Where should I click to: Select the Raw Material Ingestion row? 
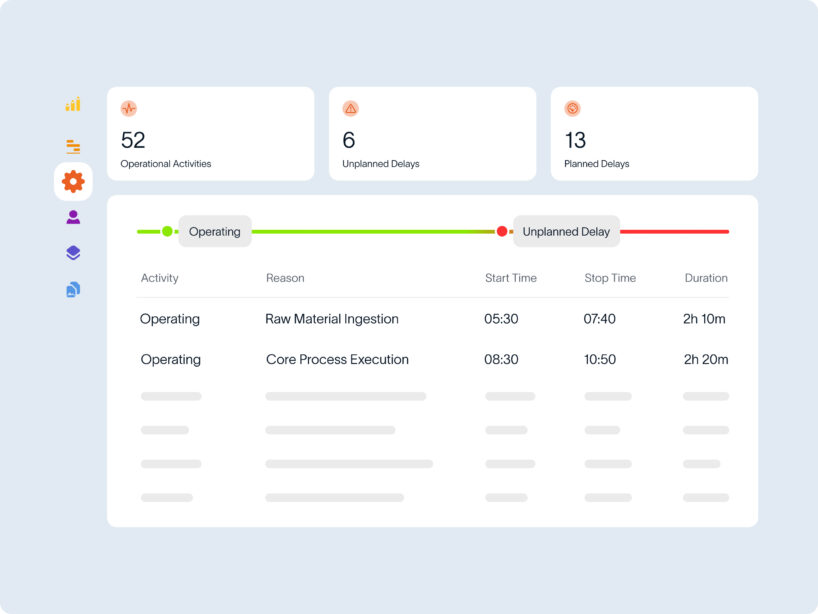point(332,319)
